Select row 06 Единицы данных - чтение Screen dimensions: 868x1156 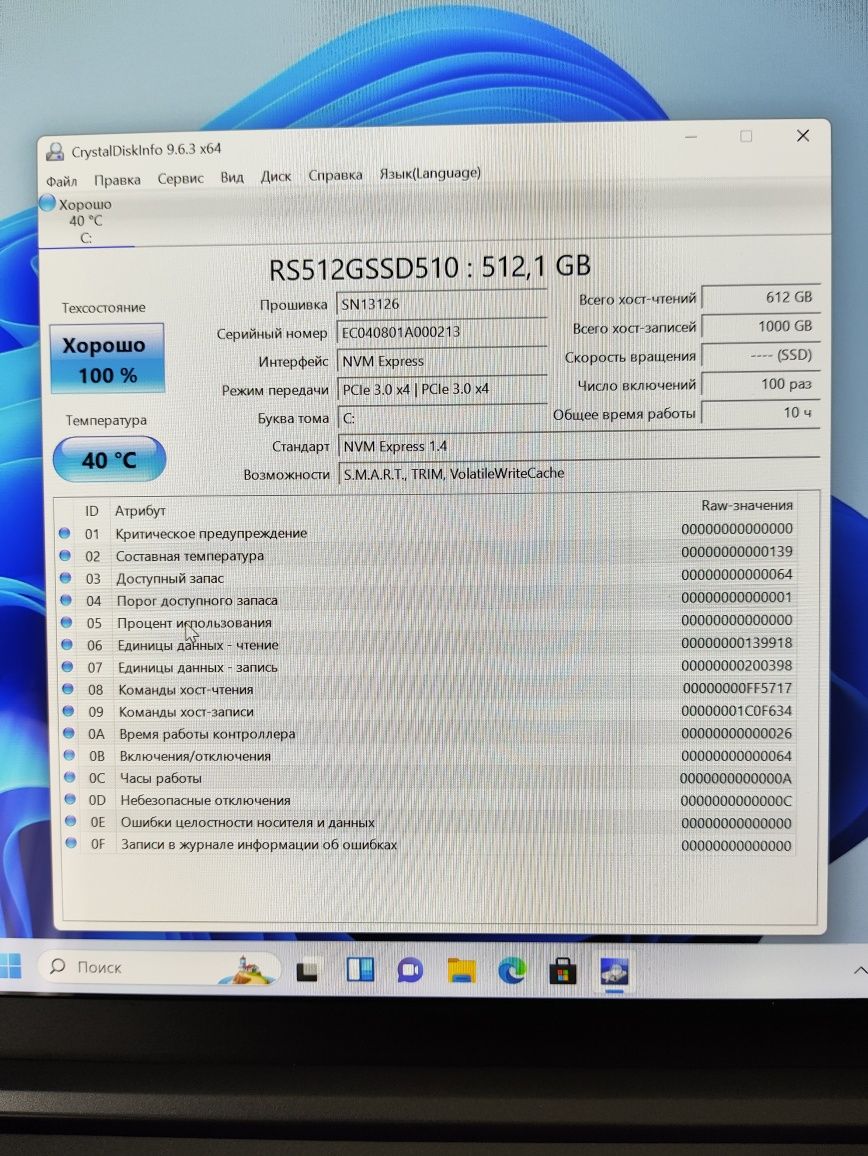tap(428, 644)
